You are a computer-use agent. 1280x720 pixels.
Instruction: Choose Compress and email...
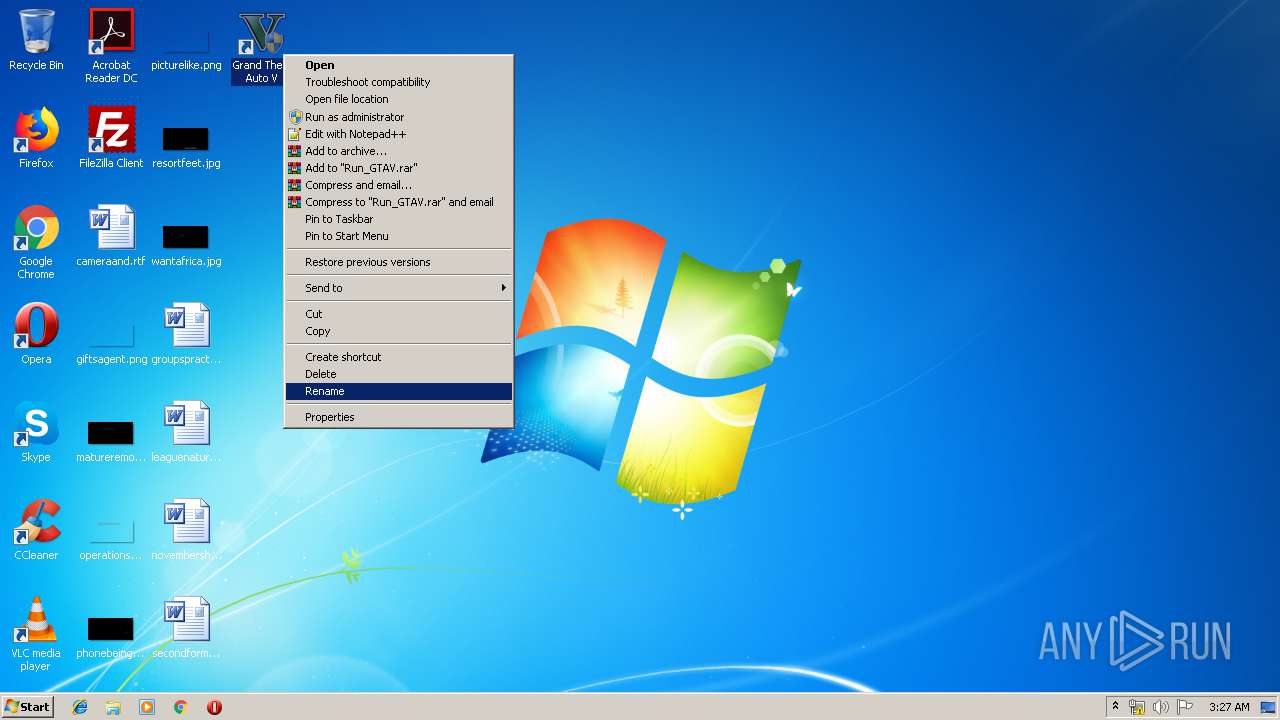tap(399, 185)
